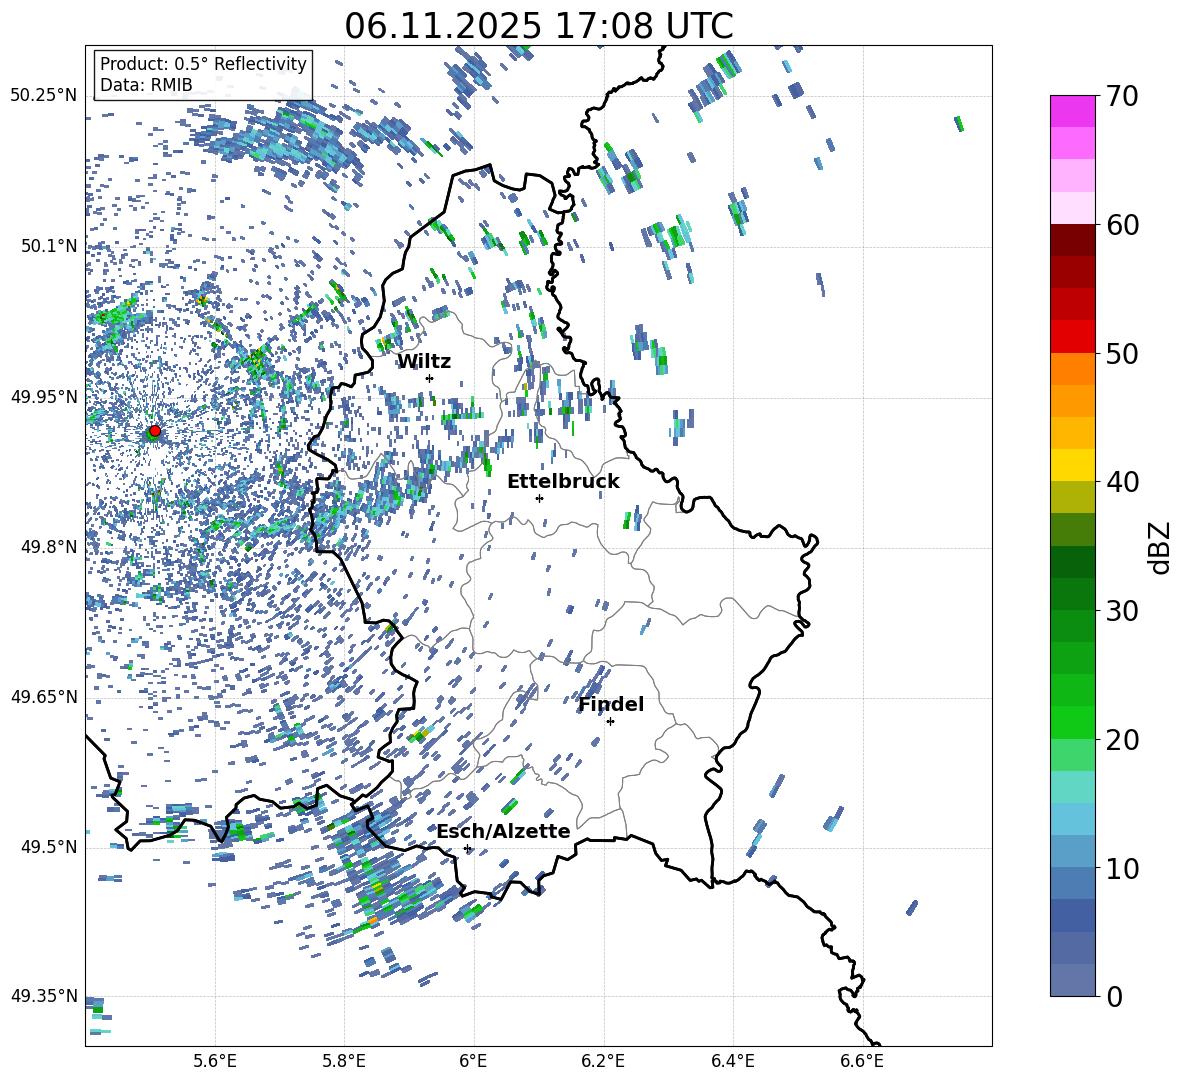Screen dimensions: 1184x1081
Task: Click the dBZ colorbar axis label
Action: [x=1160, y=548]
